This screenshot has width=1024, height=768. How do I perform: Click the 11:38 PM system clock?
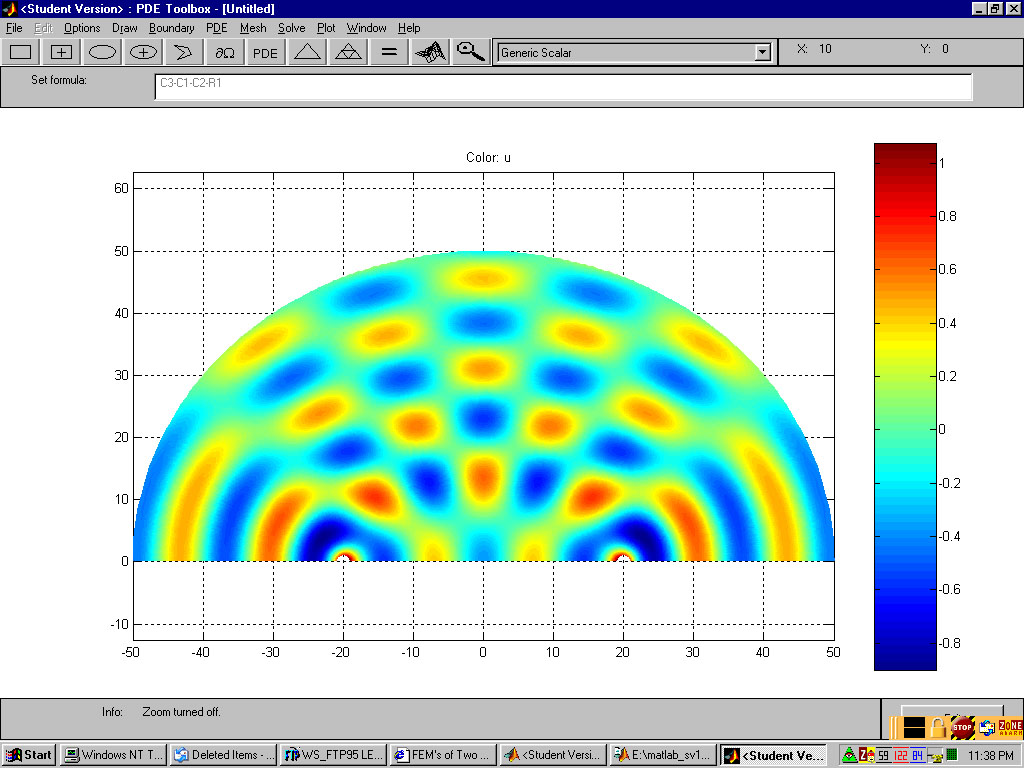click(990, 756)
